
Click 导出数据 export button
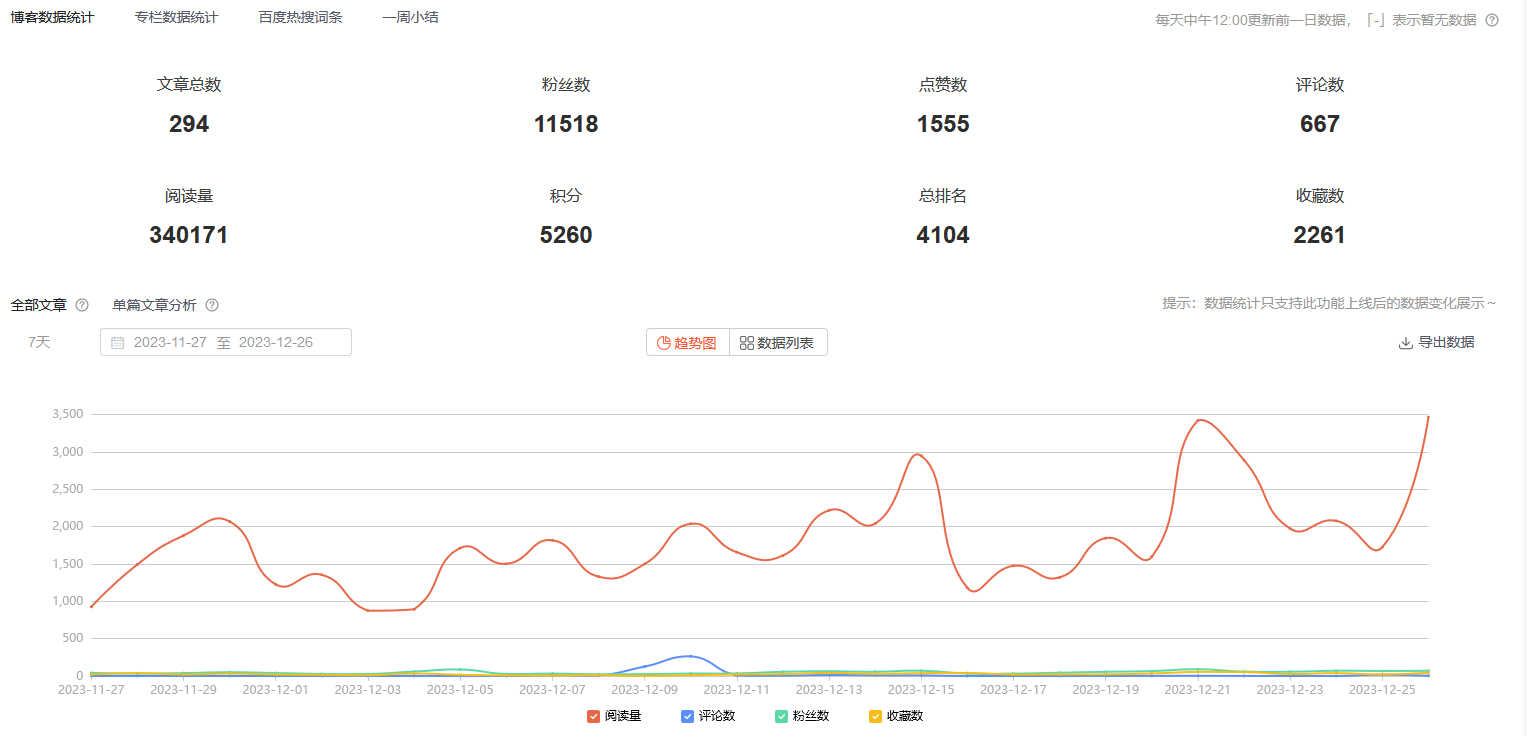[1436, 342]
